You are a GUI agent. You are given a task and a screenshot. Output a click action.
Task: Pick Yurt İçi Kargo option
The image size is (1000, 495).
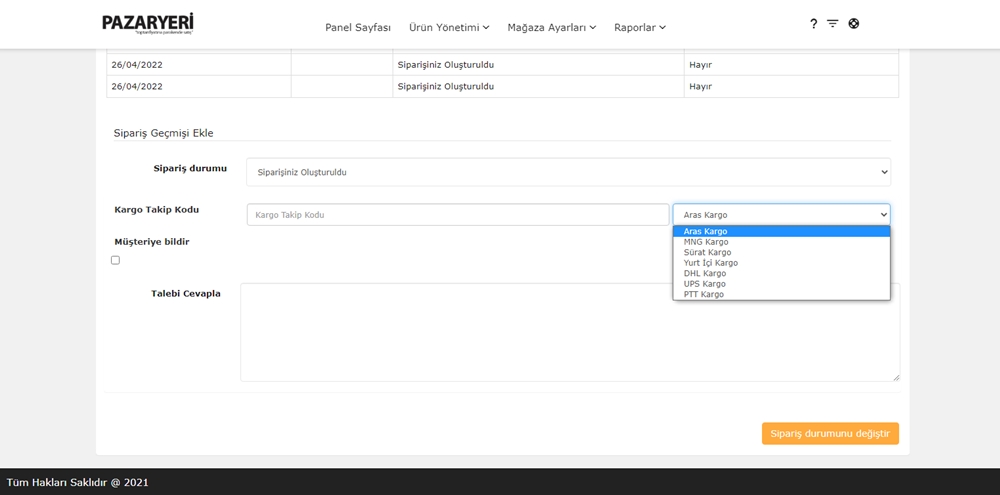(x=781, y=263)
